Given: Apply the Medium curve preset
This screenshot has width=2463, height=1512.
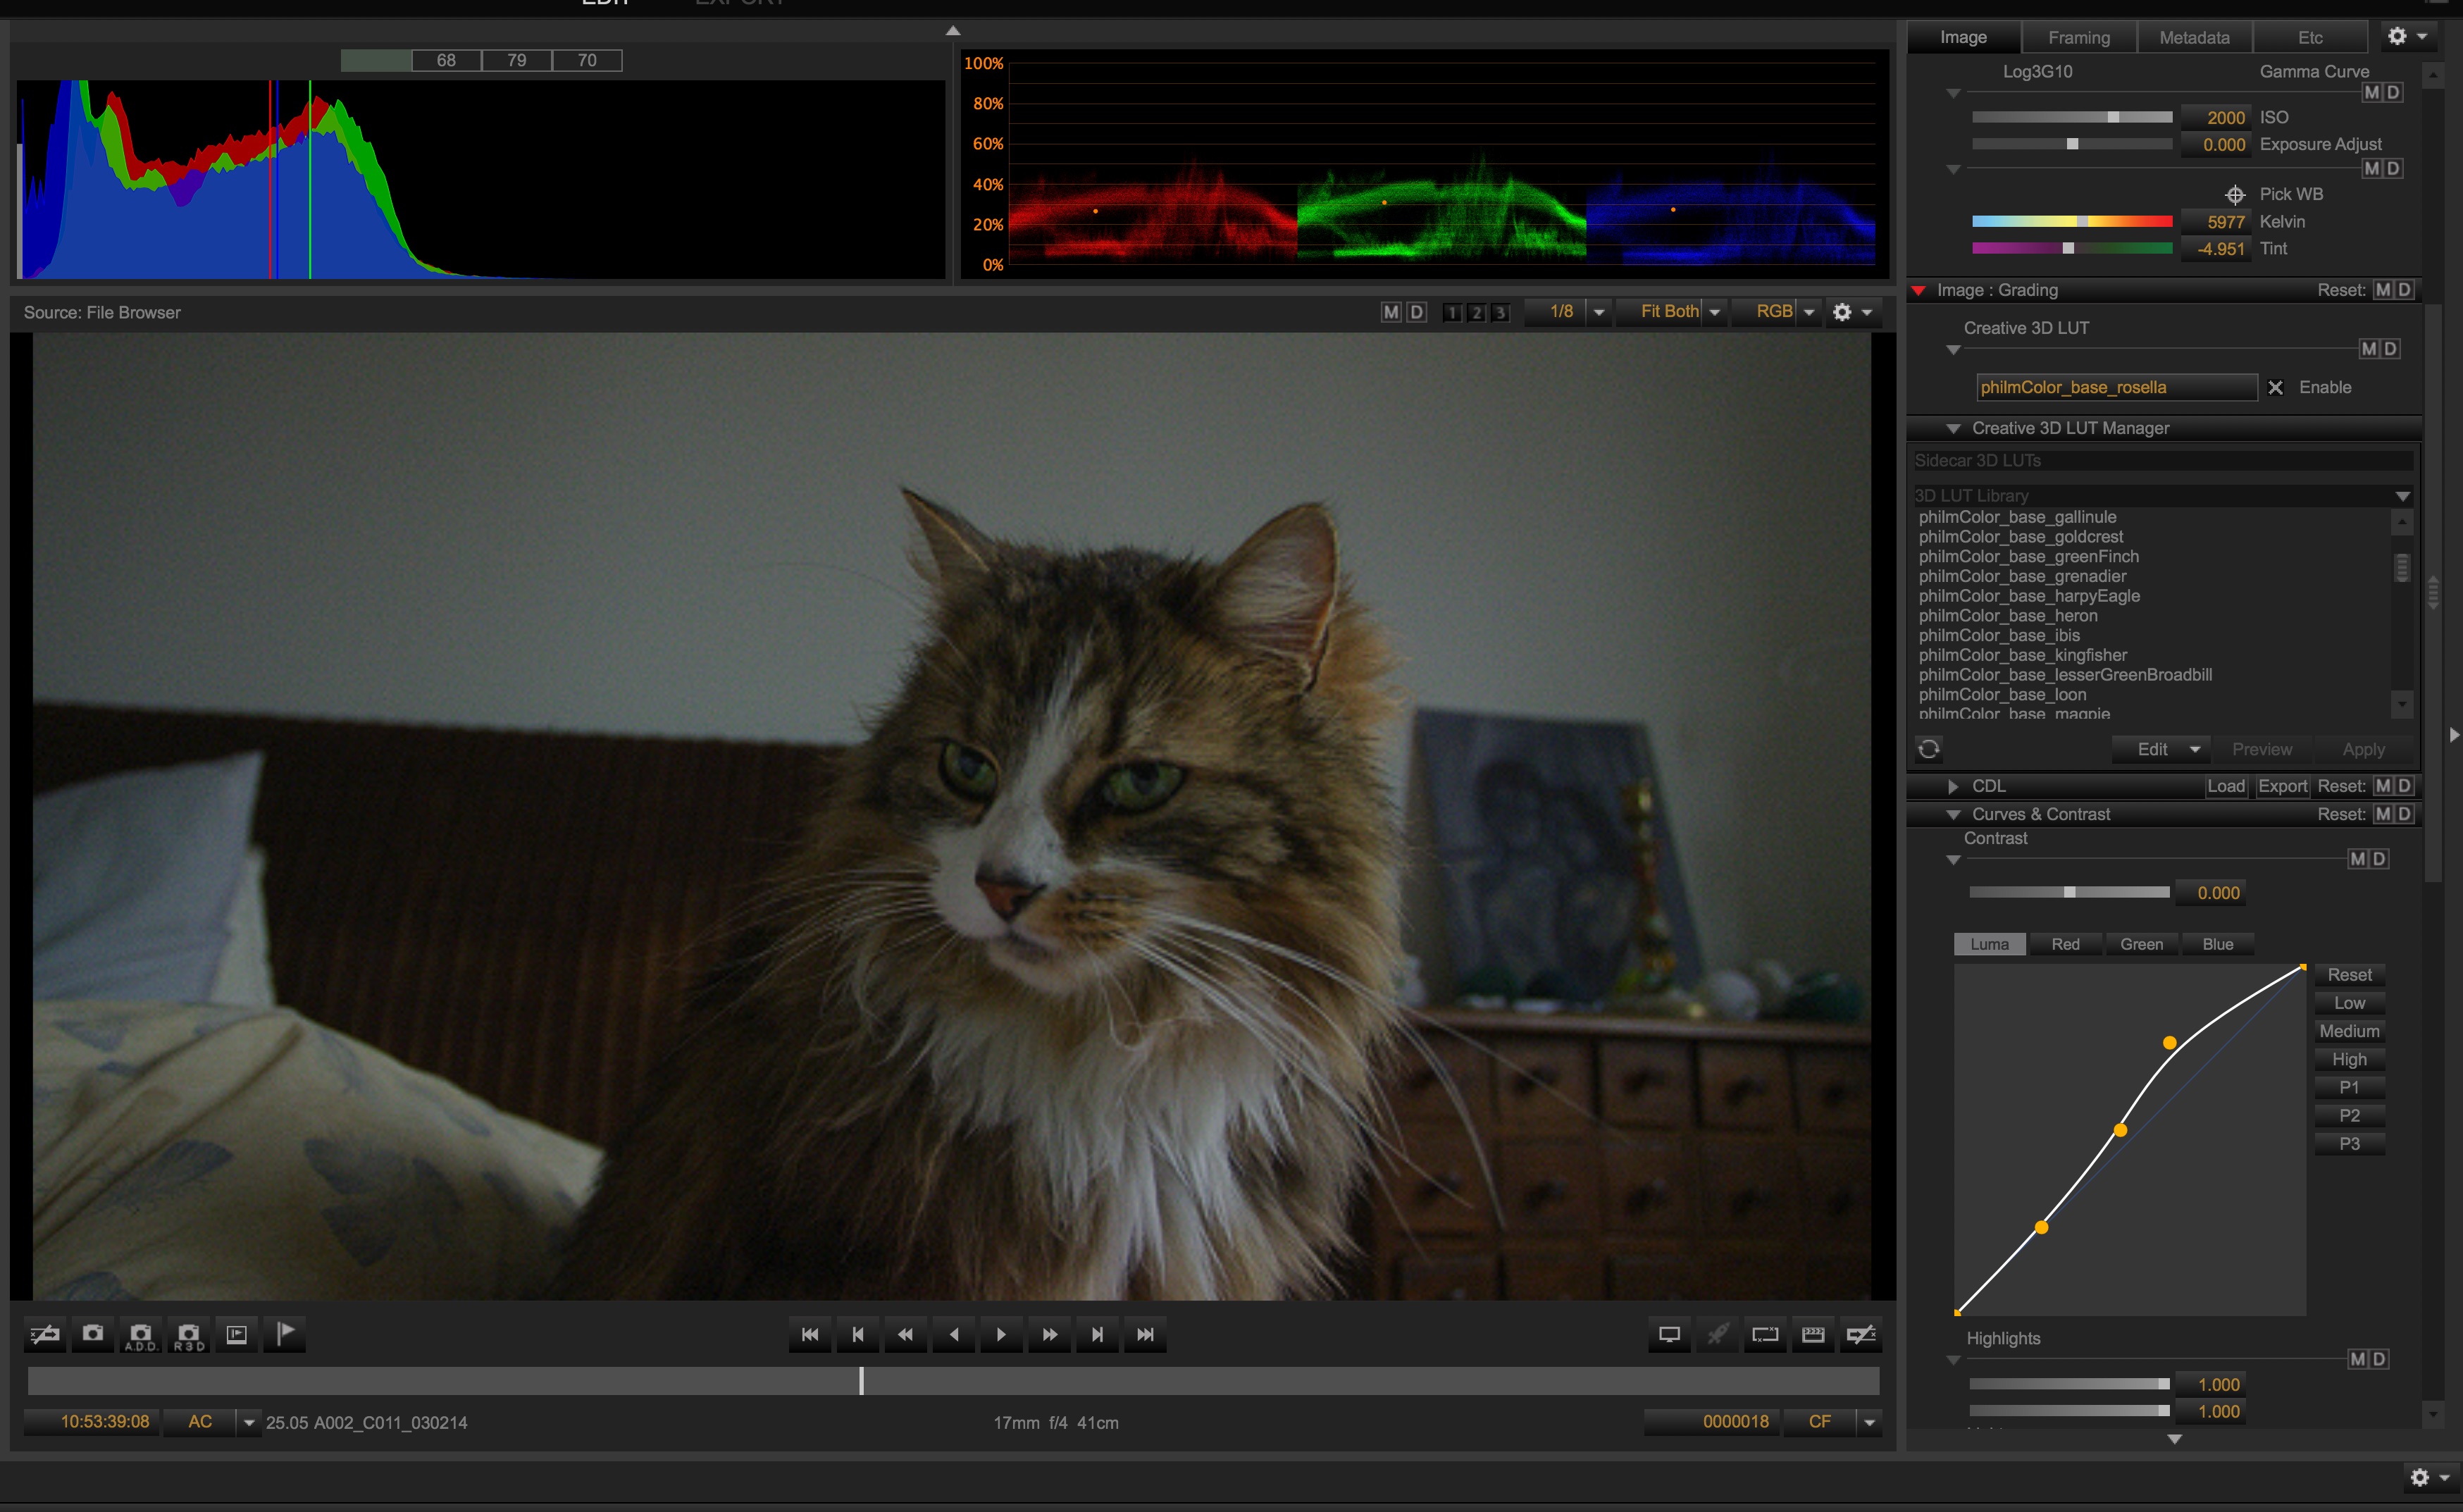Looking at the screenshot, I should (2349, 1031).
